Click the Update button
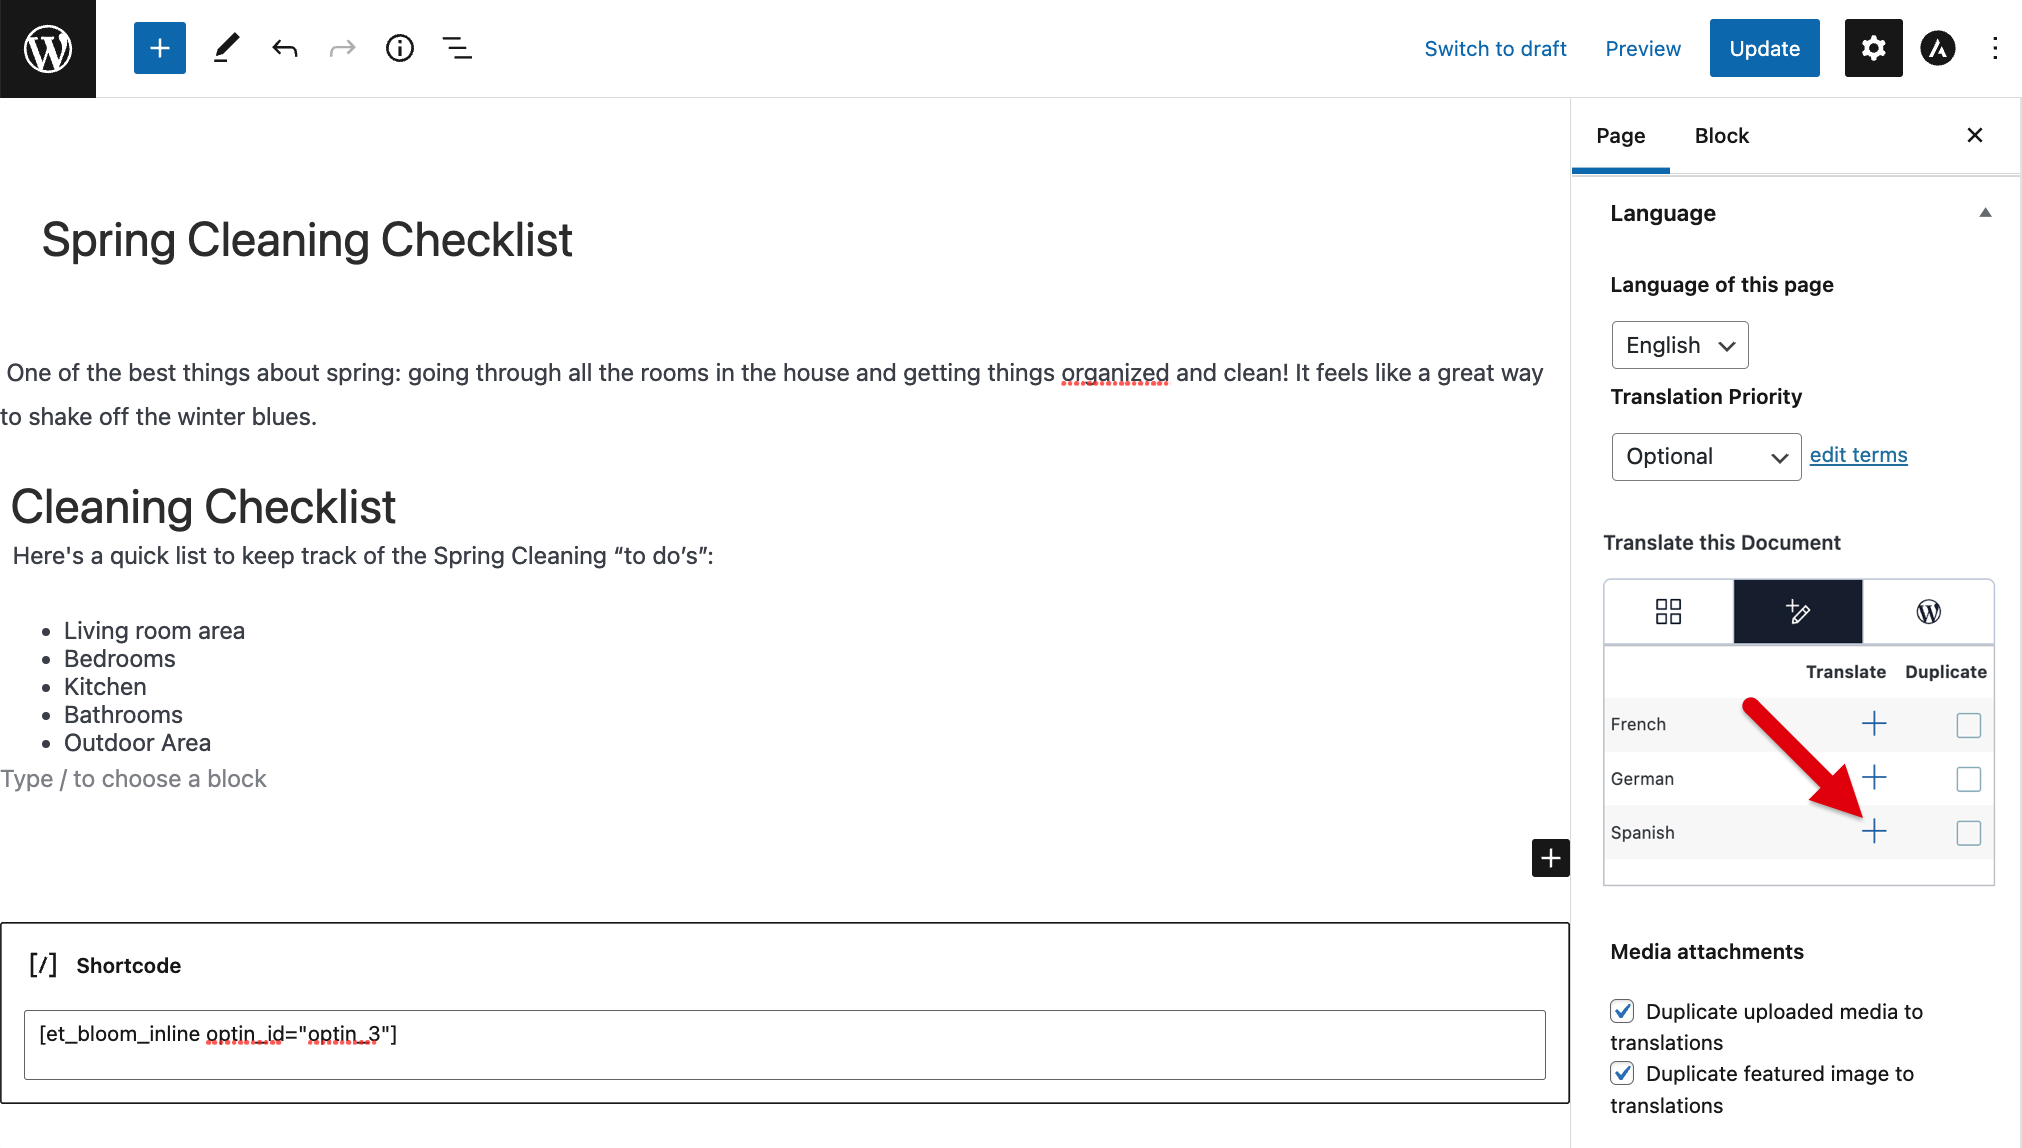 pos(1764,48)
